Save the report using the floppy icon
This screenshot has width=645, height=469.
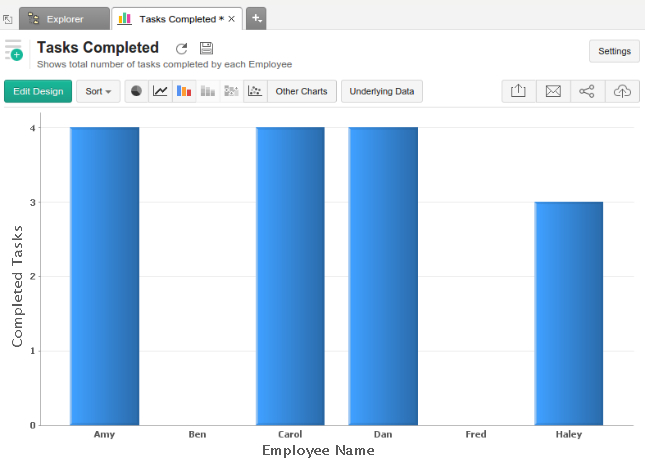tap(206, 48)
